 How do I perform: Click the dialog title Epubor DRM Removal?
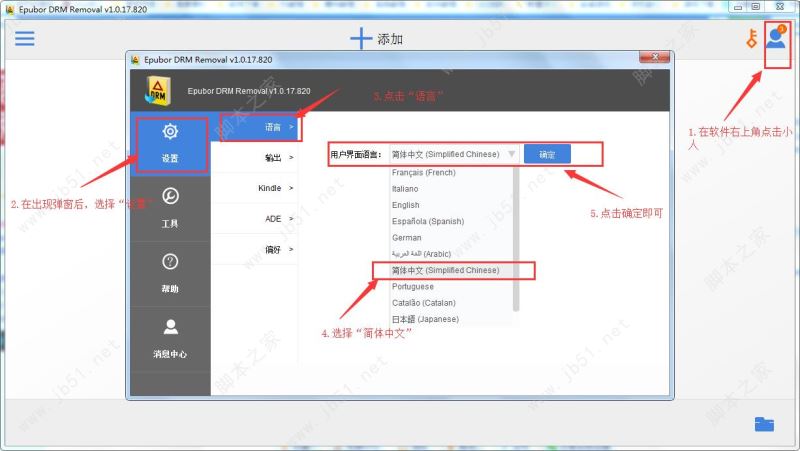point(208,60)
